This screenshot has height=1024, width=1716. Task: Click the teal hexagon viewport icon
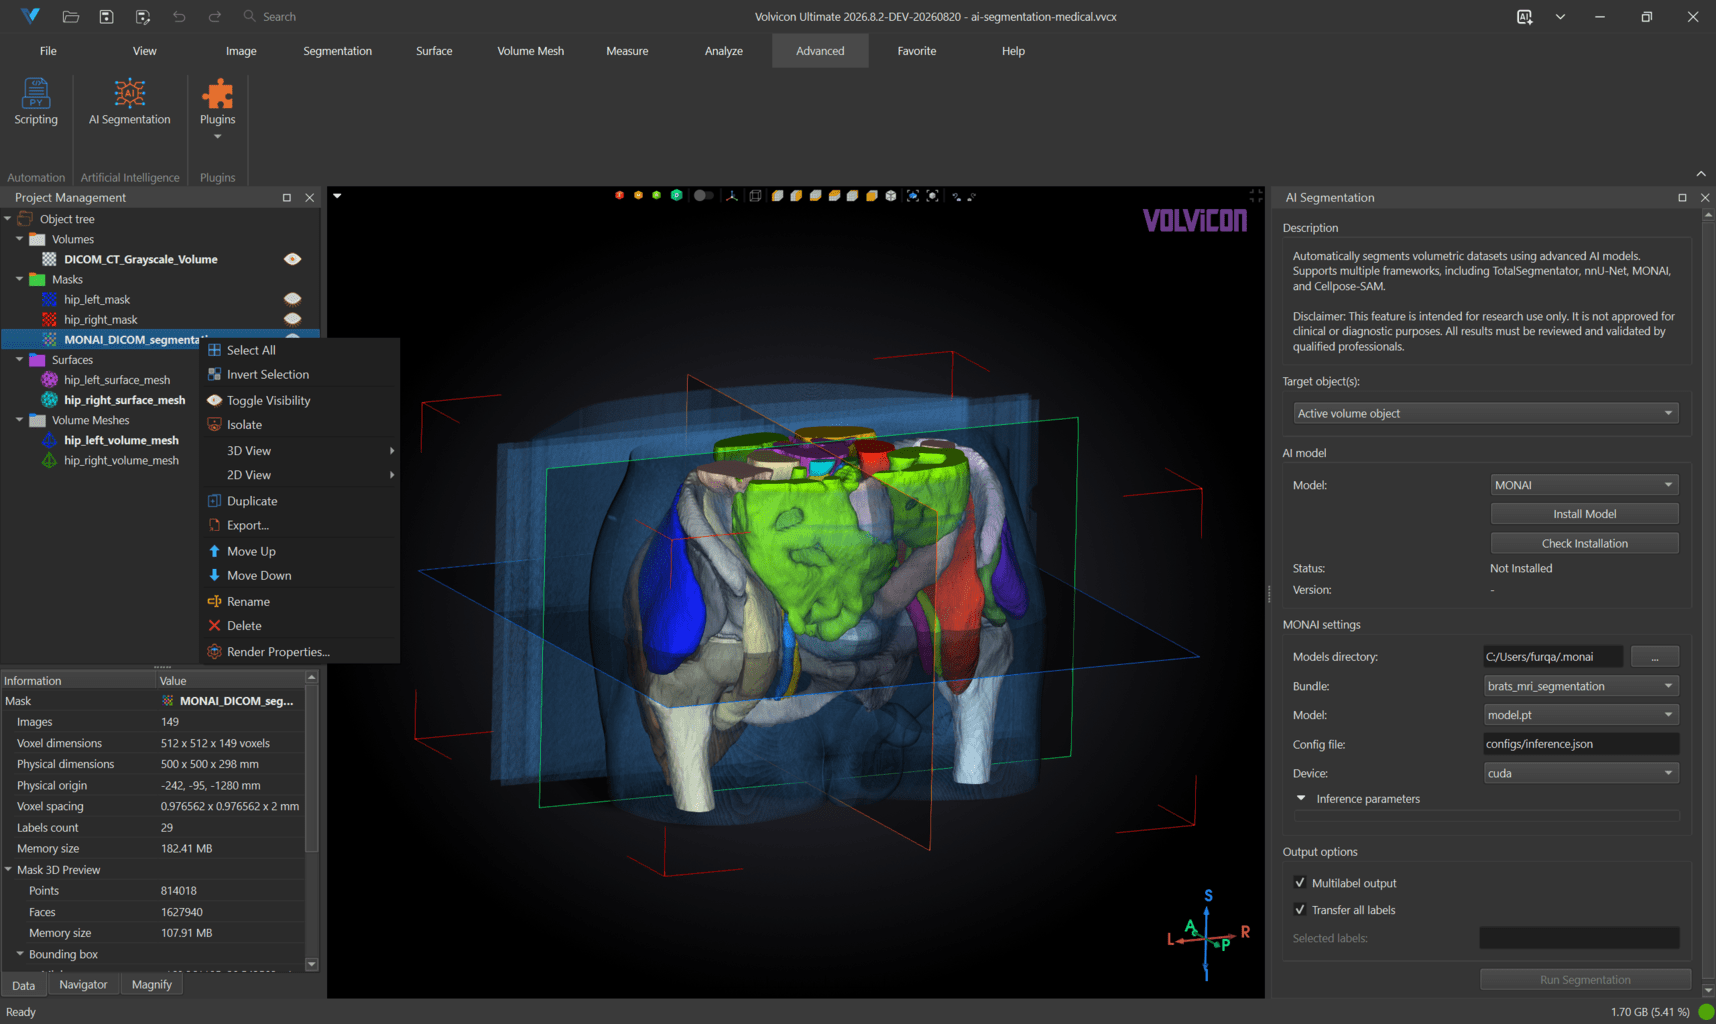(x=677, y=195)
